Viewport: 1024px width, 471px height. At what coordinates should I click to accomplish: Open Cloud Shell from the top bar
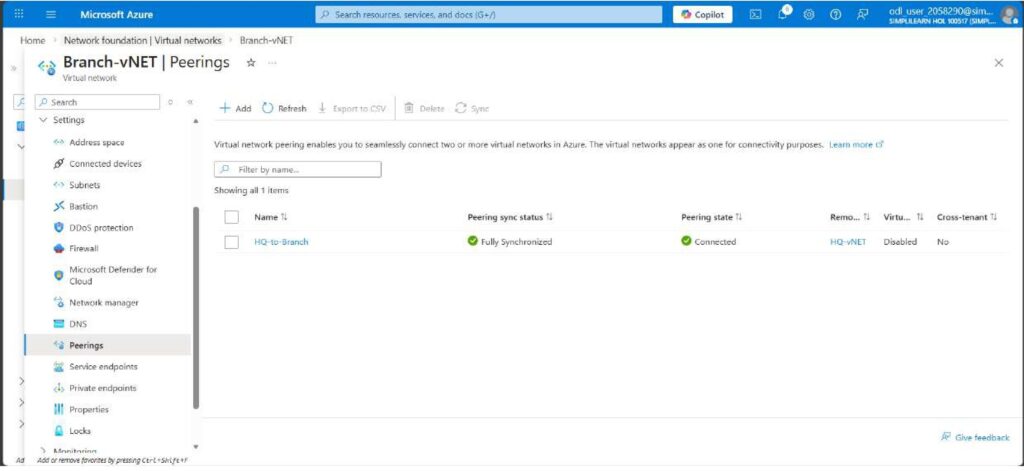coord(756,14)
